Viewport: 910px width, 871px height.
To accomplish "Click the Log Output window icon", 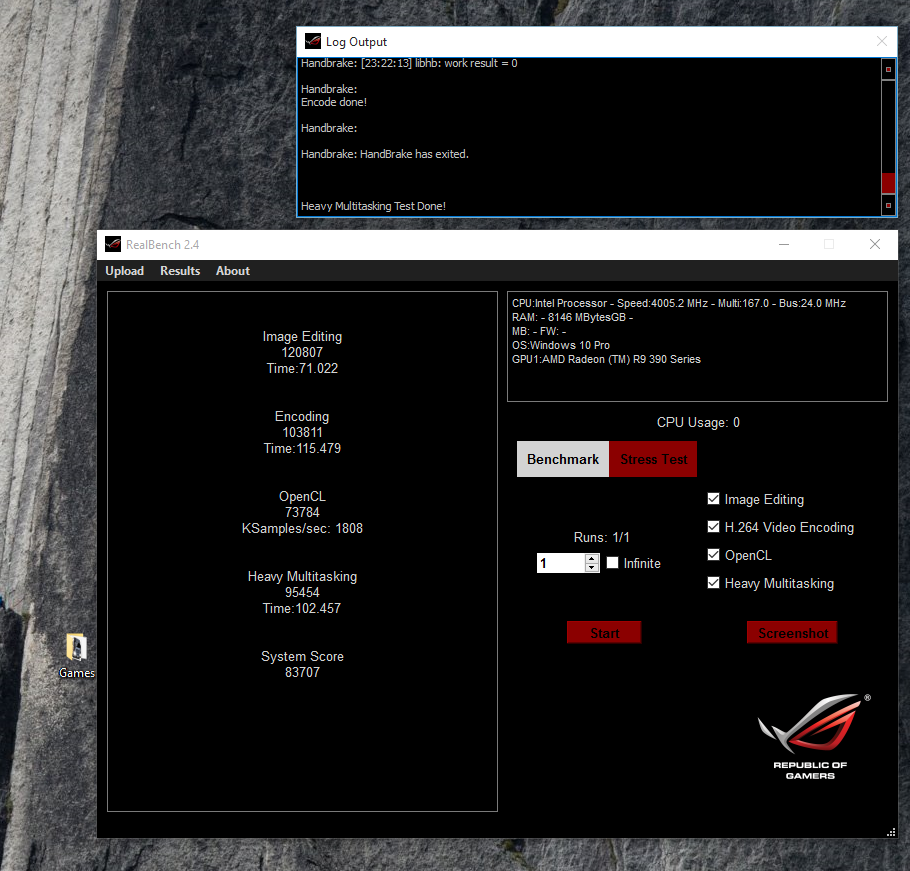I will point(313,41).
